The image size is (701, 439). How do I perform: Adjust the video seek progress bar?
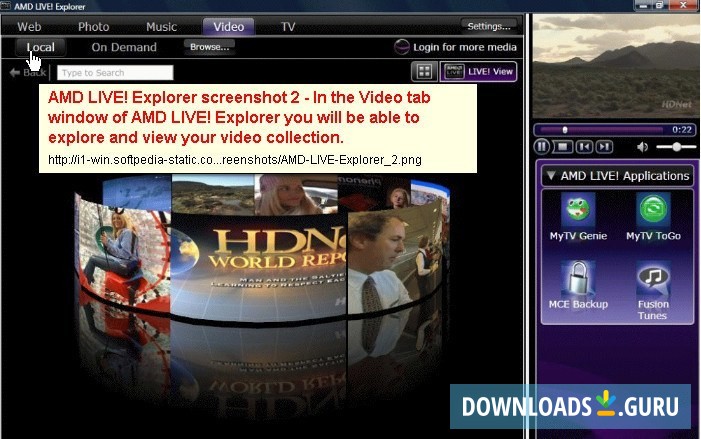click(601, 130)
